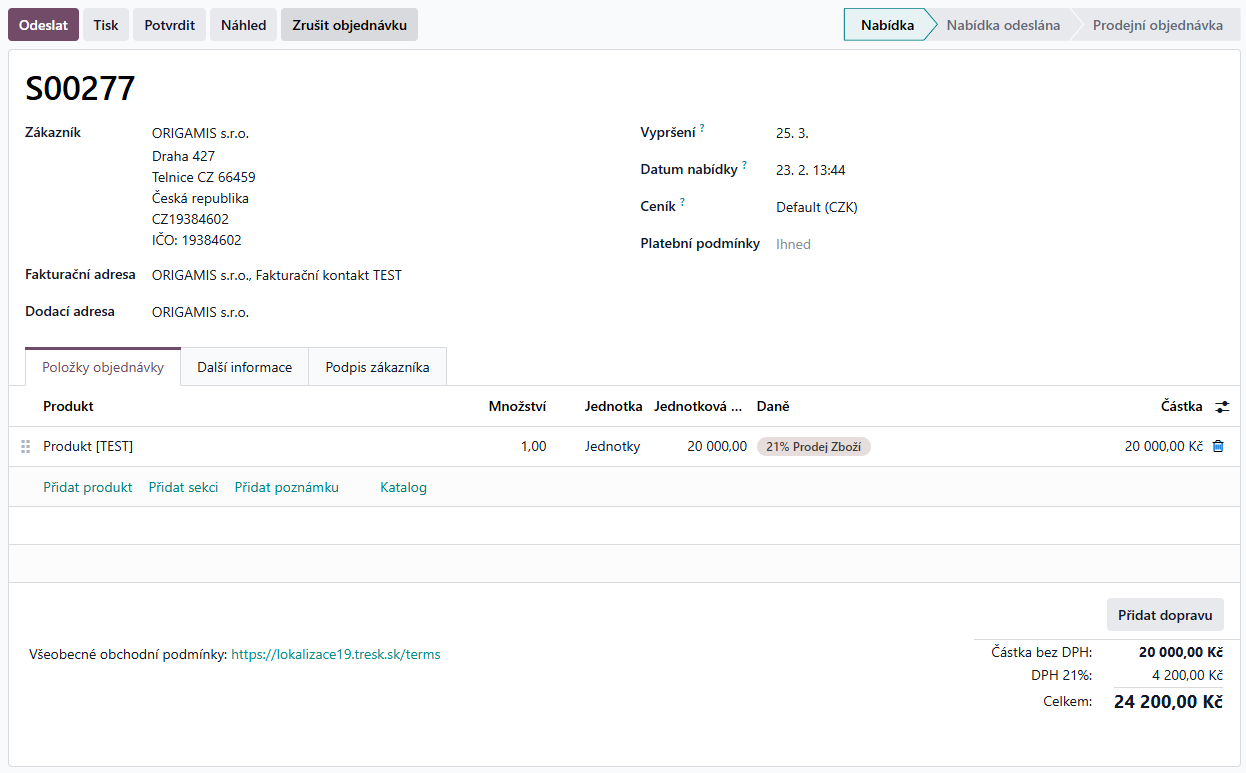Switch to Další informace tab
1246x773 pixels.
(x=244, y=367)
